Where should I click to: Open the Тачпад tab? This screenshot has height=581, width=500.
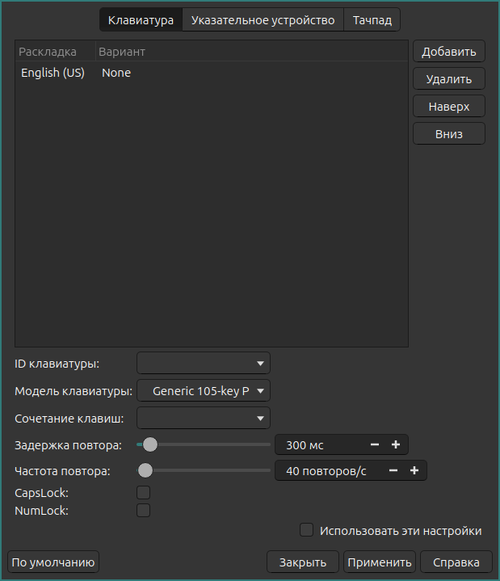tap(372, 20)
